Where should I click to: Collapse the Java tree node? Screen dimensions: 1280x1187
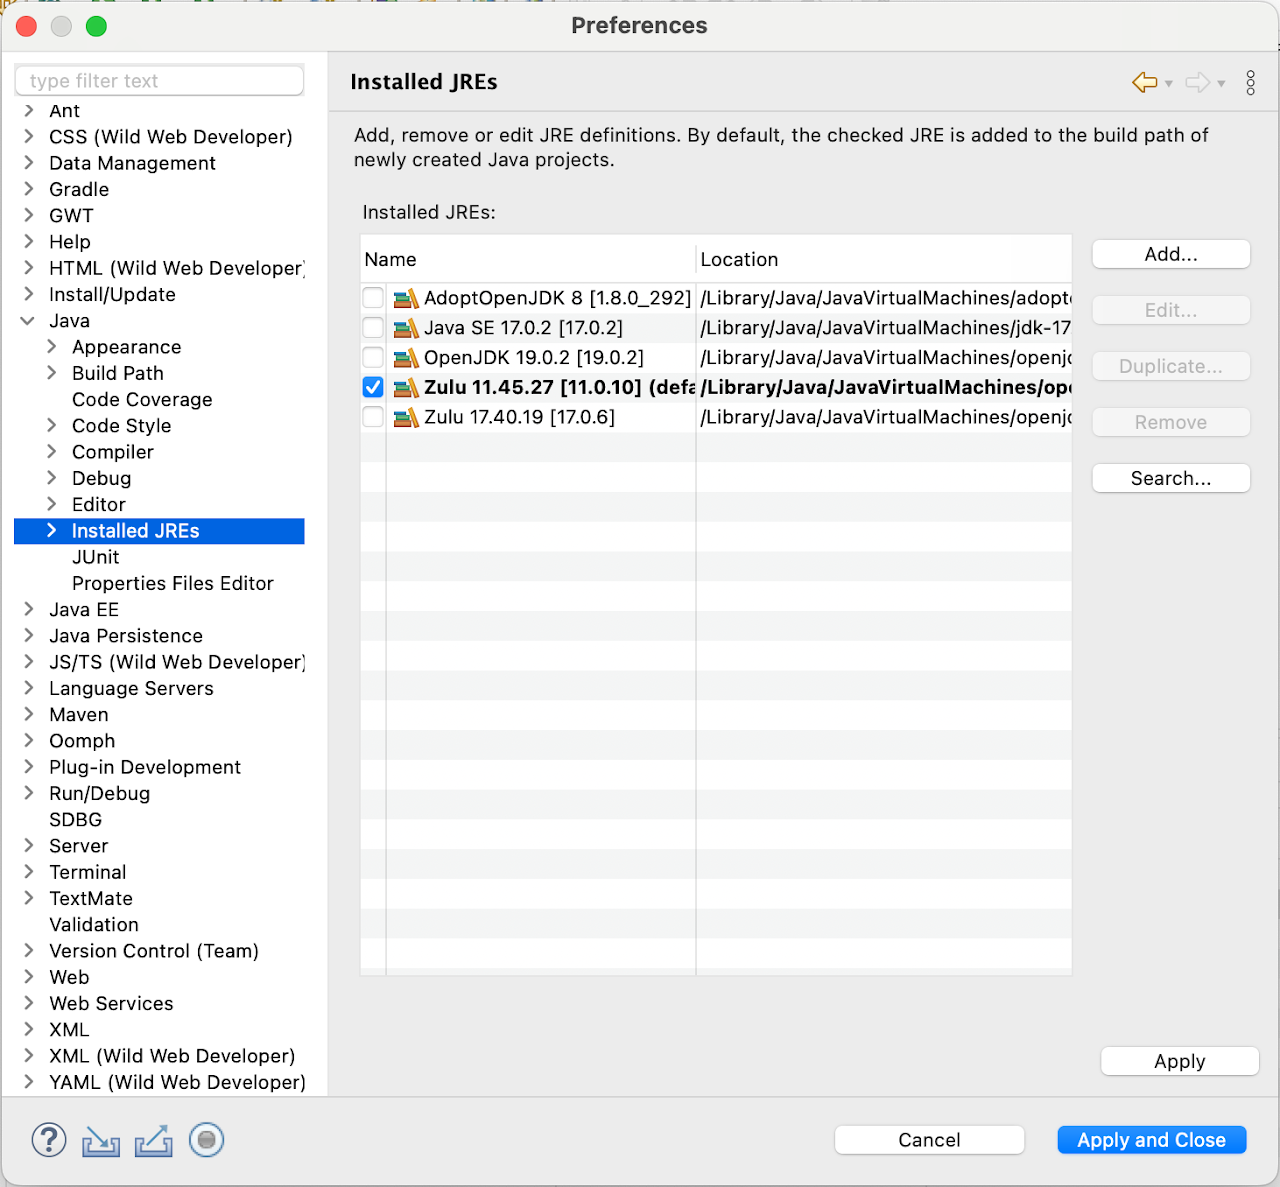pos(28,321)
